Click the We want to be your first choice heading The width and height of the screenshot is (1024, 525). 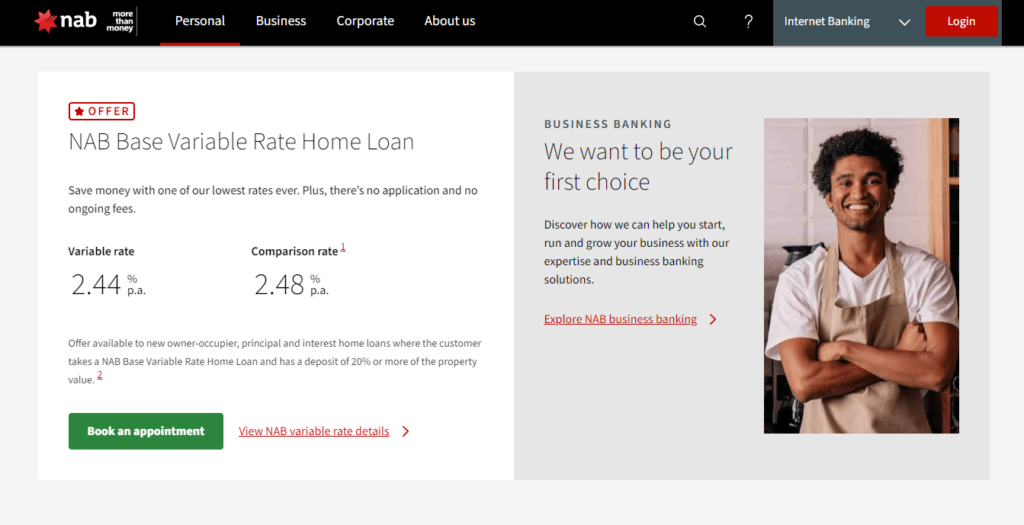click(638, 167)
